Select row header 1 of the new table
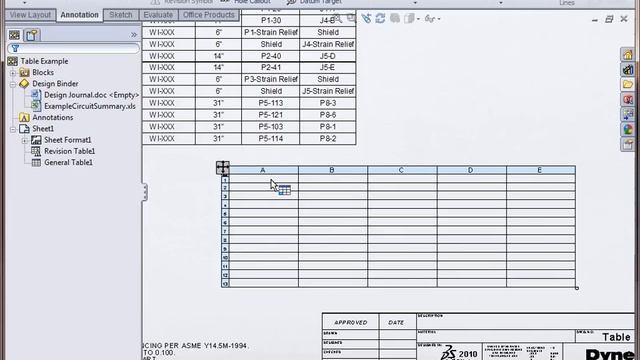This screenshot has width=640, height=360. [225, 180]
